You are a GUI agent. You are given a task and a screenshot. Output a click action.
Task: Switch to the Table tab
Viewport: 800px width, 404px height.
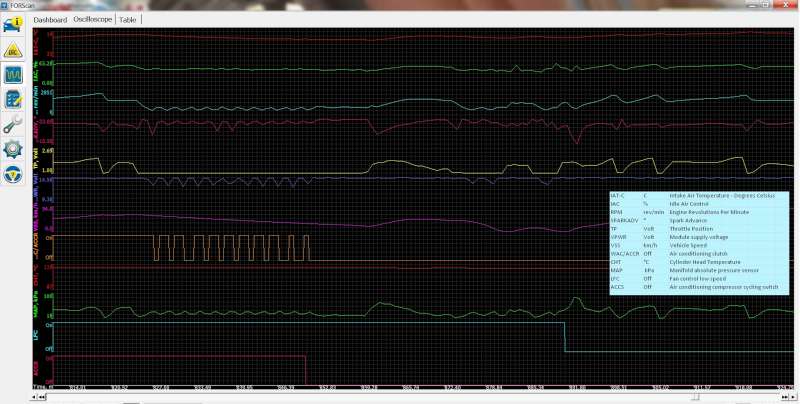128,19
